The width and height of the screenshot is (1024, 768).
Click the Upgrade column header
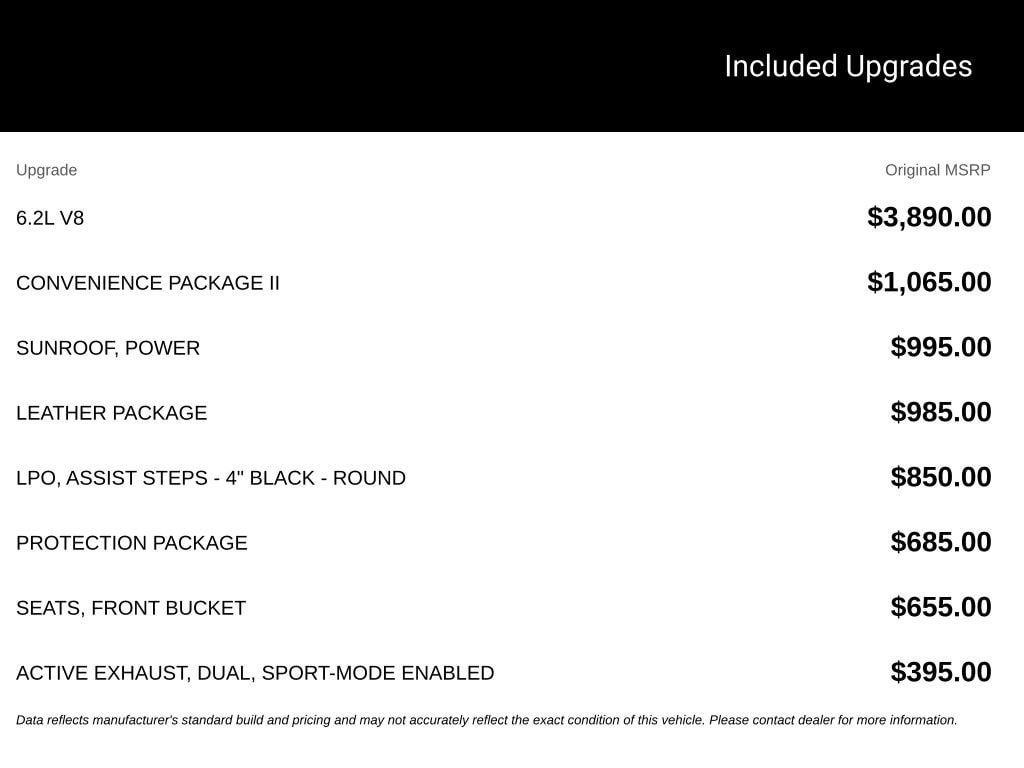(x=46, y=170)
